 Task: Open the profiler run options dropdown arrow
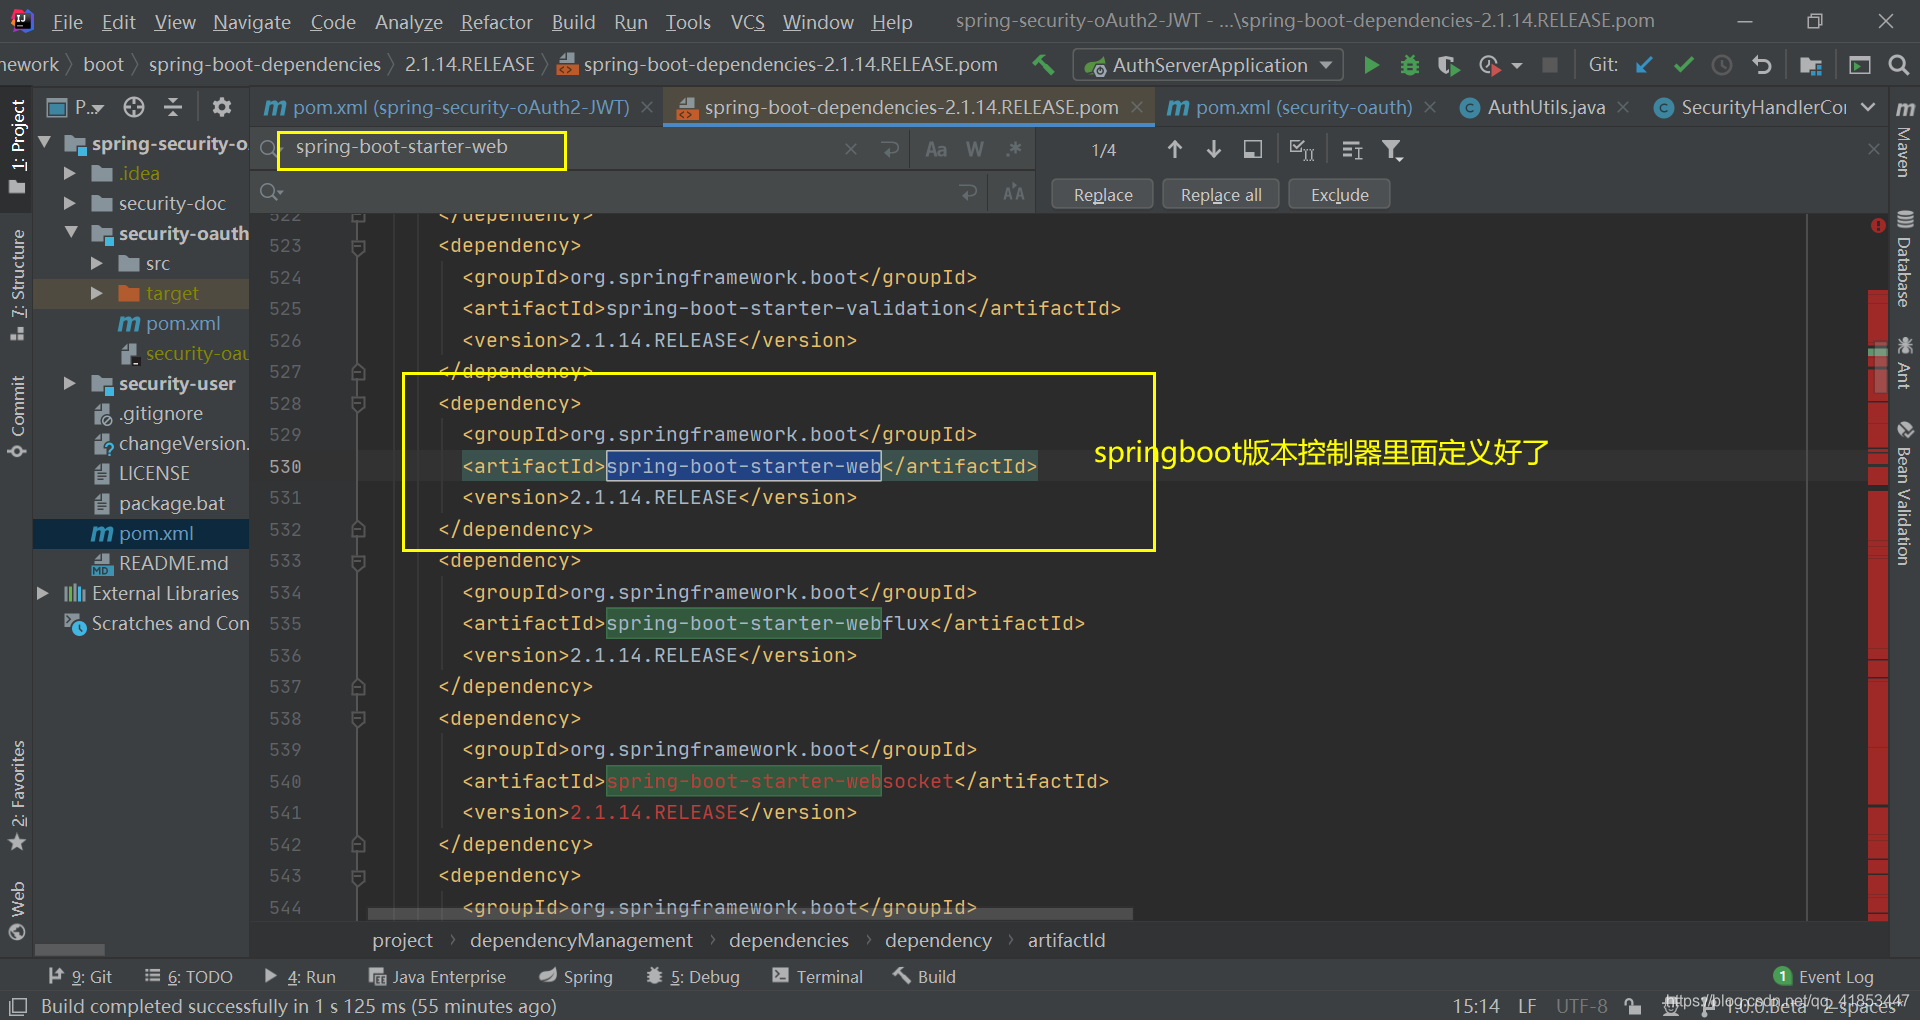tap(1517, 66)
